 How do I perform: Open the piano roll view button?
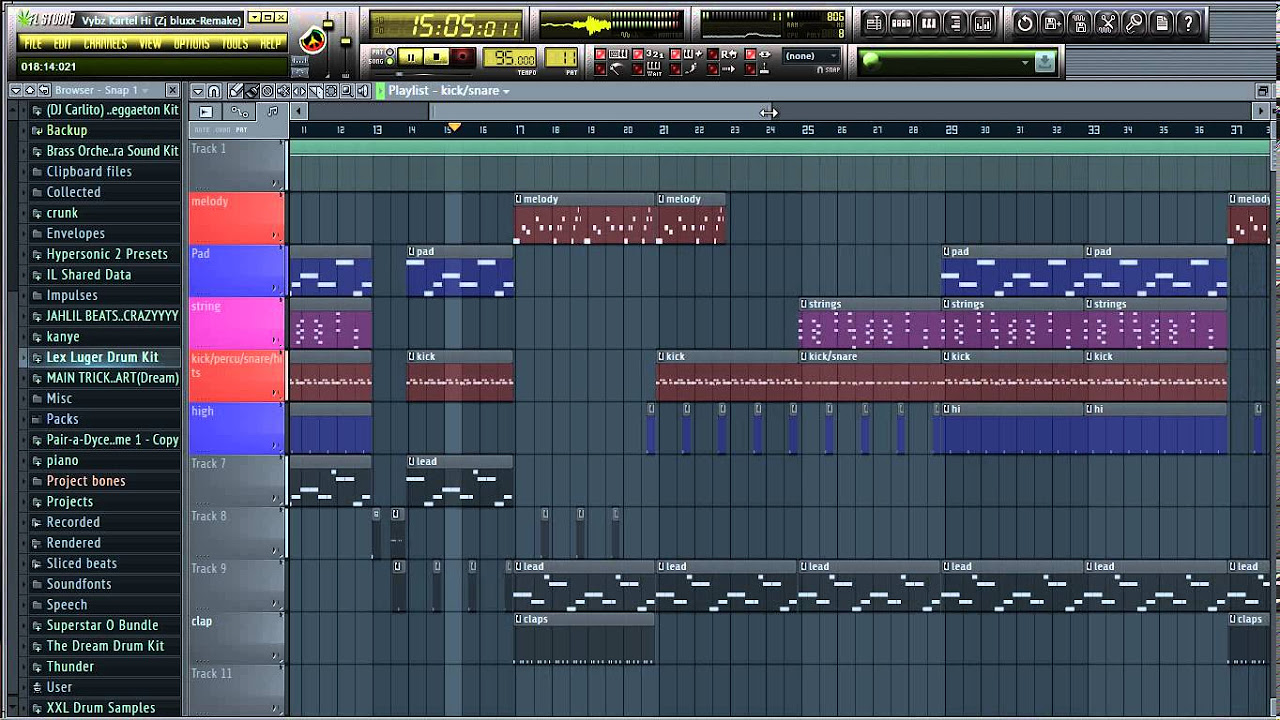pos(929,23)
